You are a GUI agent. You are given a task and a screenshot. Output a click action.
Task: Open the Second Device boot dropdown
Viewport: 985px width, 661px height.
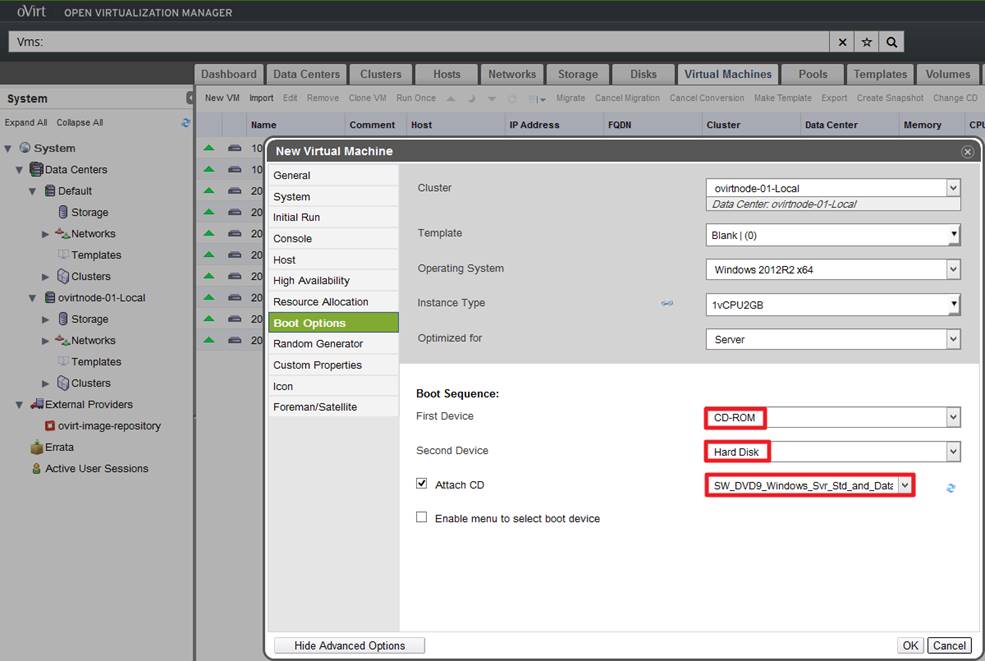click(x=953, y=451)
